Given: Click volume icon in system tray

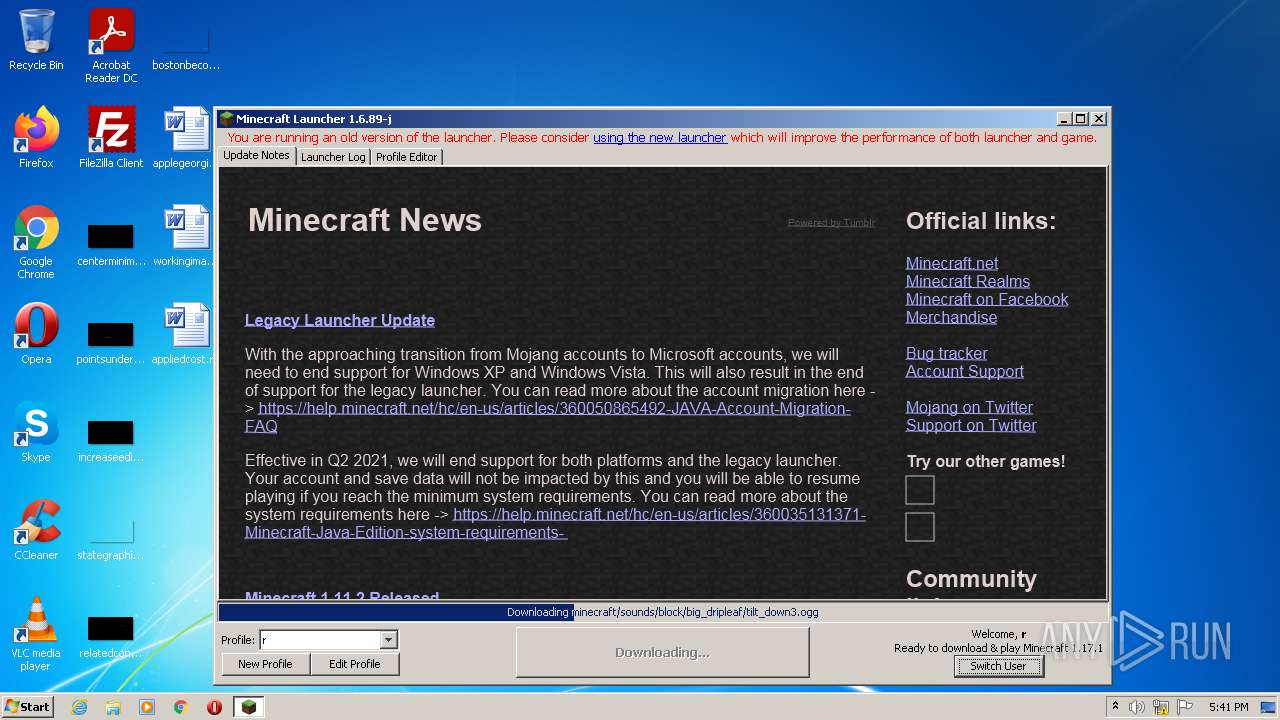Looking at the screenshot, I should [x=1137, y=707].
